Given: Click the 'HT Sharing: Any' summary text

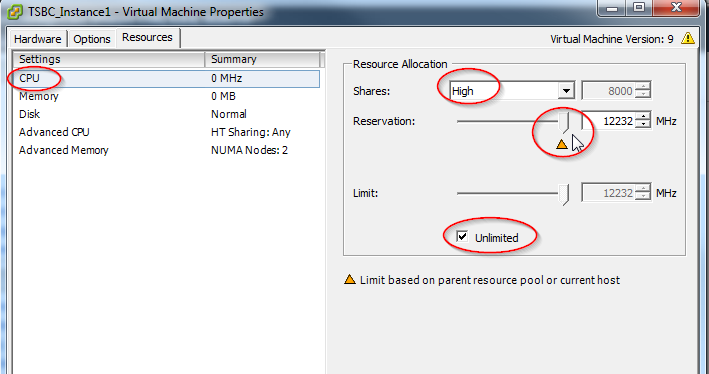Looking at the screenshot, I should click(x=251, y=132).
